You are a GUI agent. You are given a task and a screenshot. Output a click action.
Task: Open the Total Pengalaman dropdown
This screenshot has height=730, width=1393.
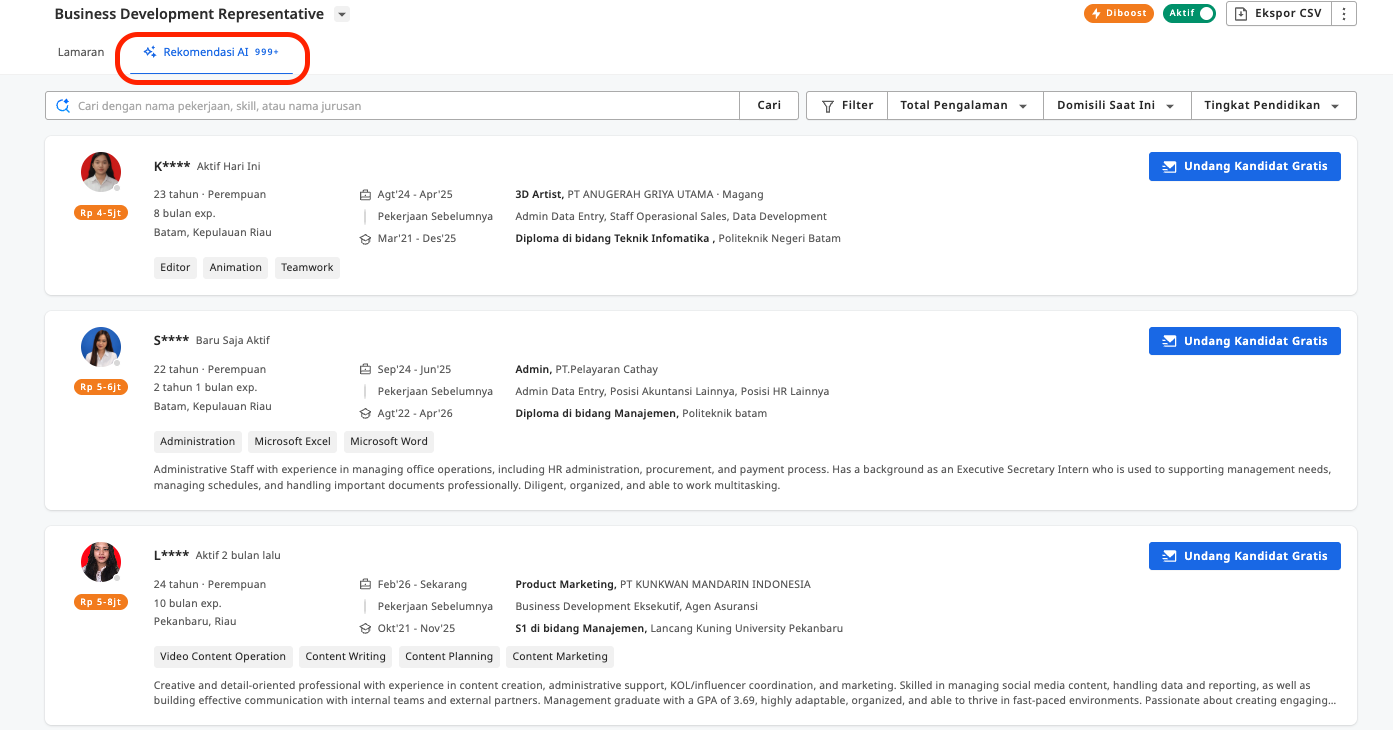[964, 106]
